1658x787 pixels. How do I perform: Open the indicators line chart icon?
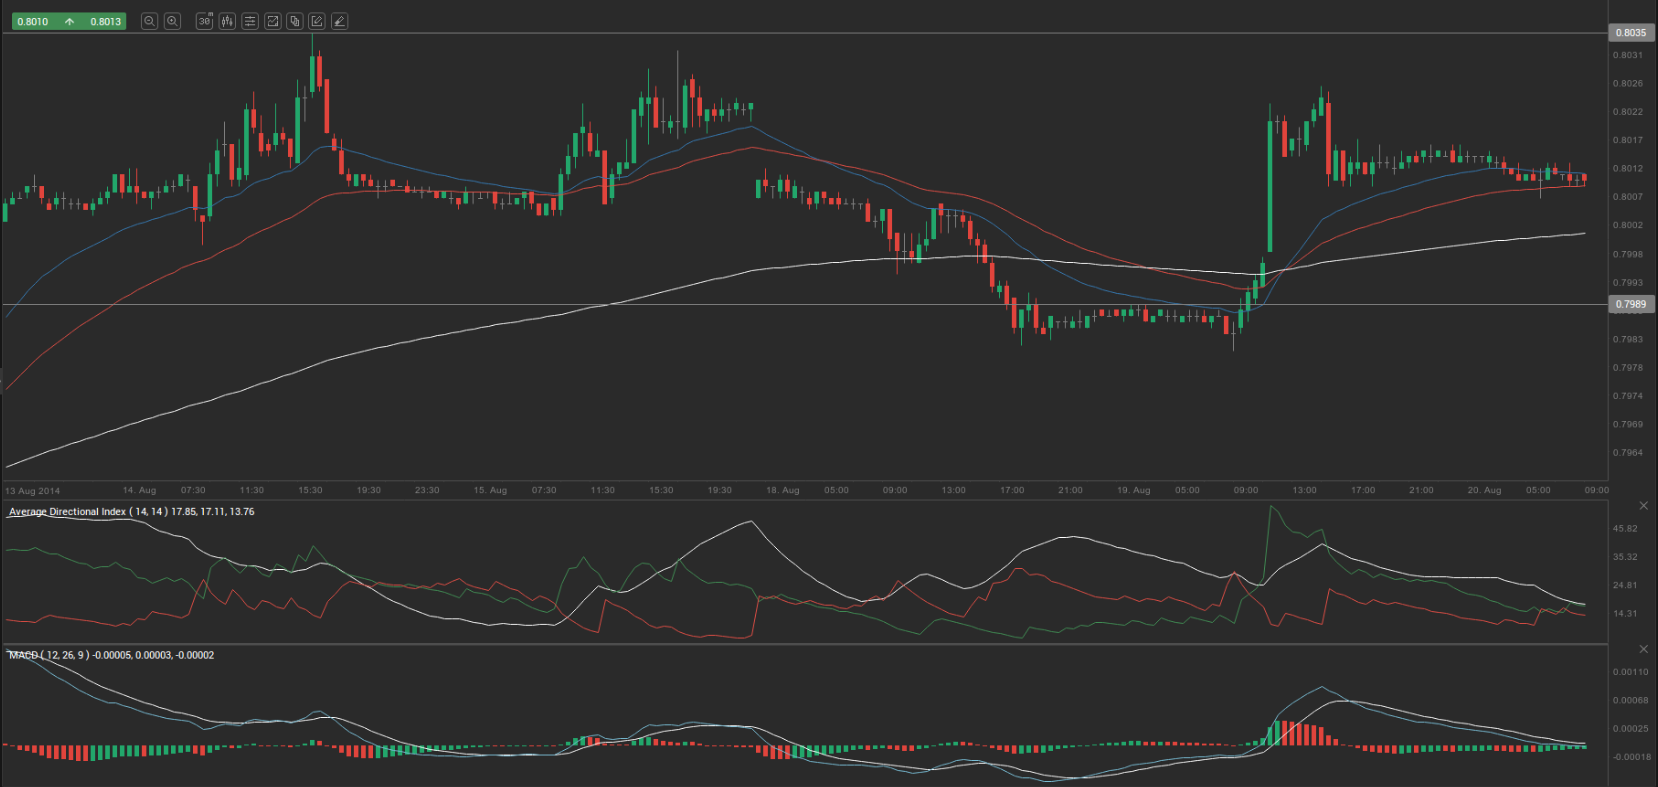coord(272,21)
